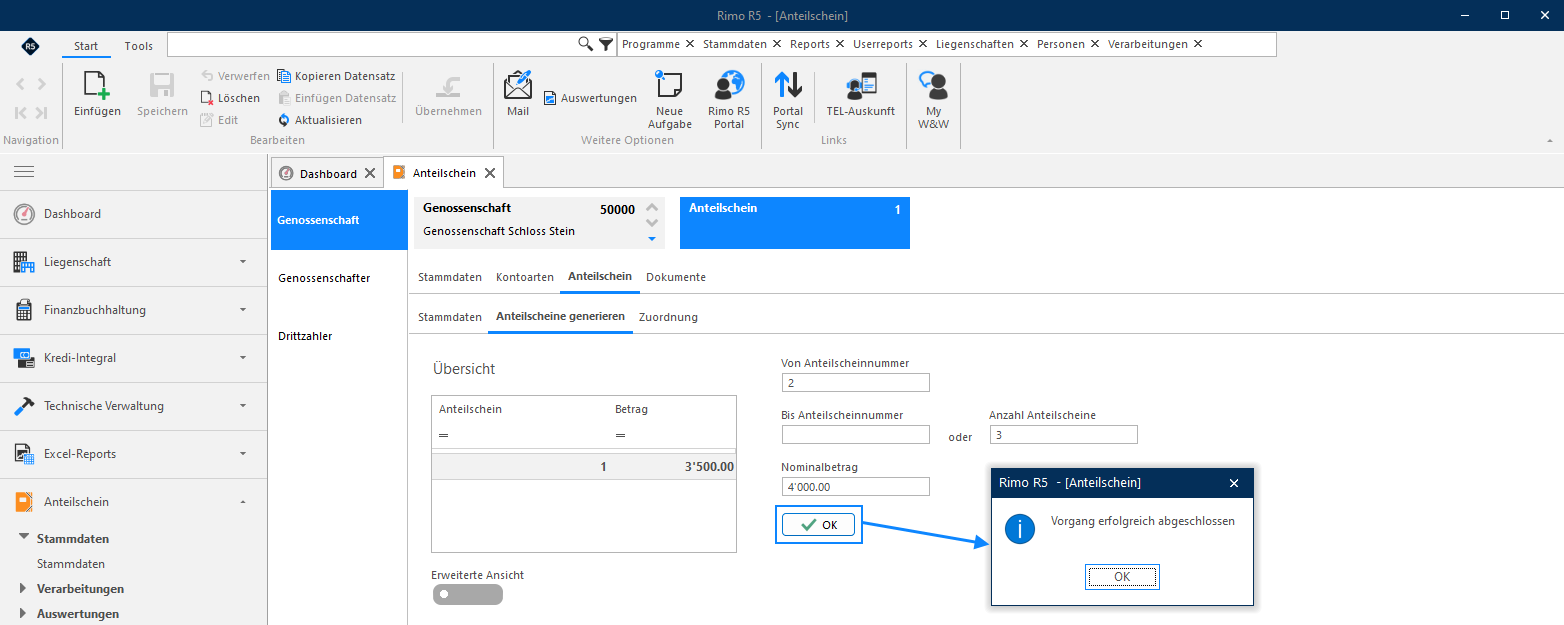Open the Dokumente tab
Image resolution: width=1564 pixels, height=625 pixels.
[x=676, y=277]
